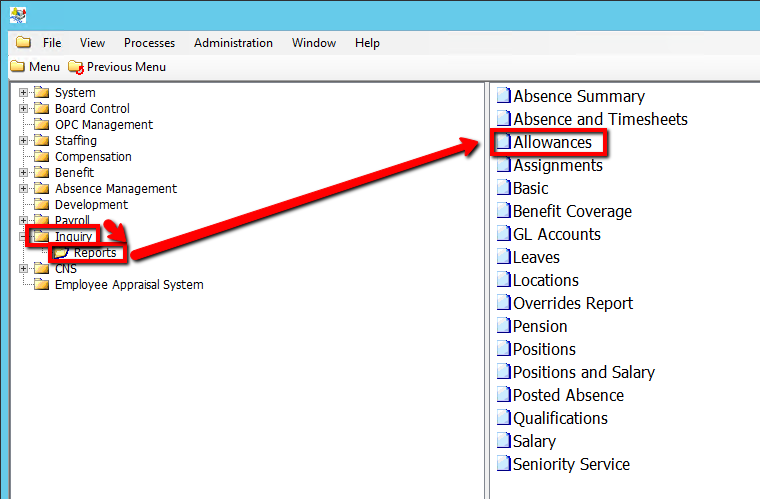Expand the Staffing folder node
This screenshot has height=499, width=760.
pyautogui.click(x=23, y=141)
